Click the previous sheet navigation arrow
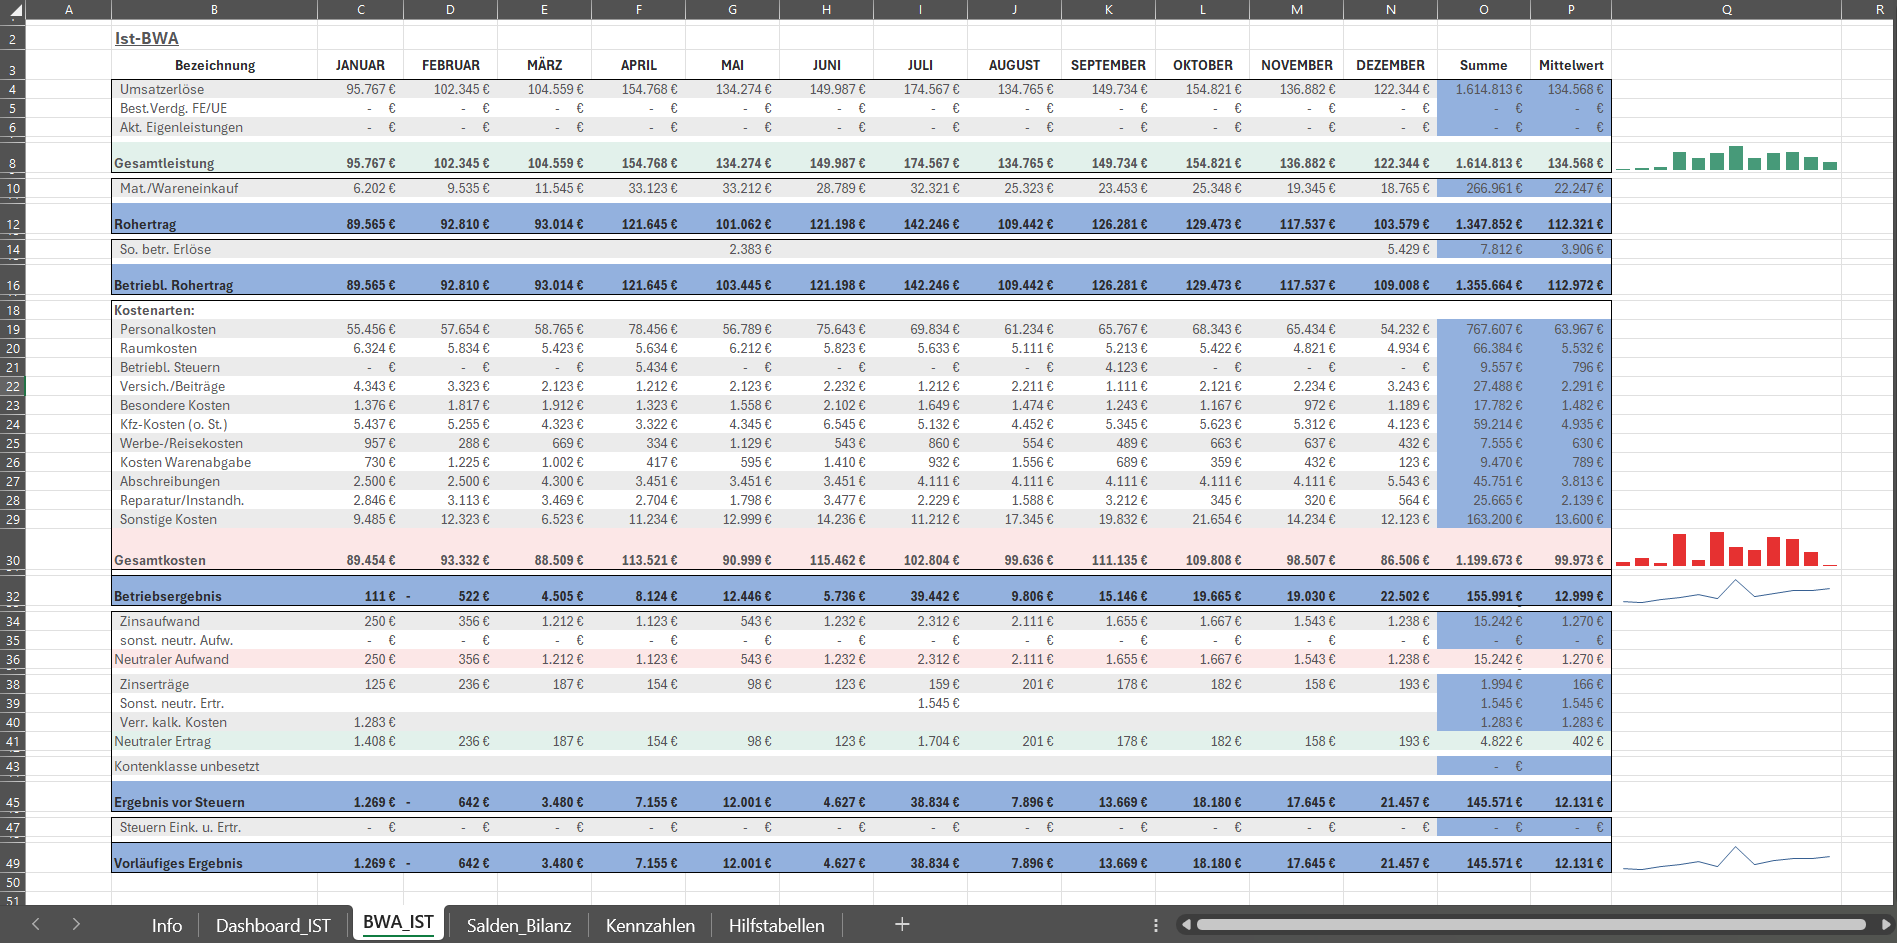The width and height of the screenshot is (1897, 943). pyautogui.click(x=36, y=925)
